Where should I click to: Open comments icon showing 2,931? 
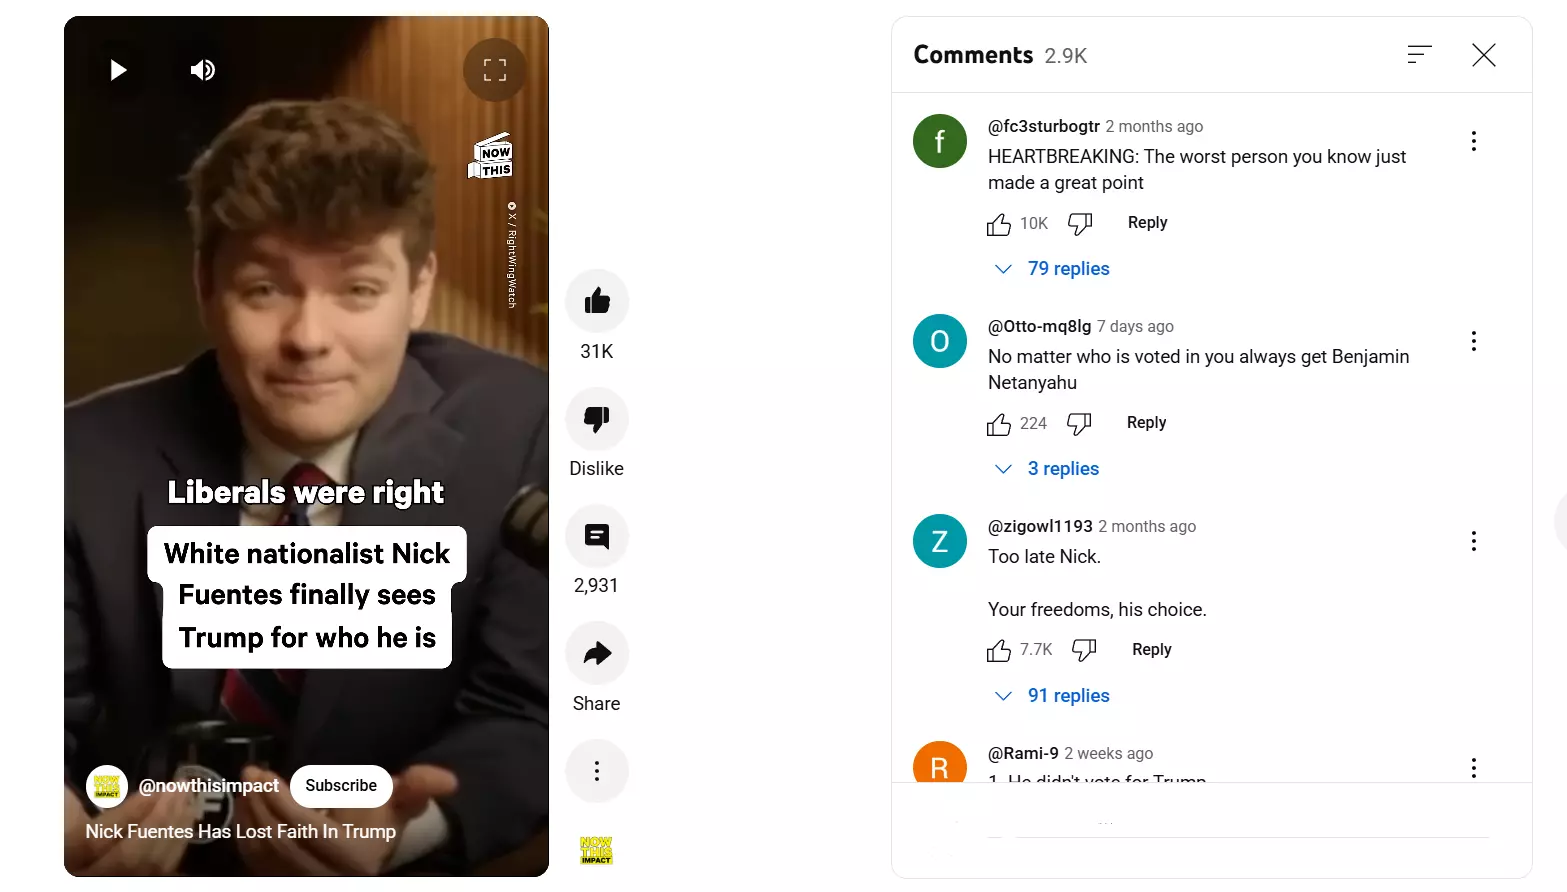pyautogui.click(x=597, y=536)
